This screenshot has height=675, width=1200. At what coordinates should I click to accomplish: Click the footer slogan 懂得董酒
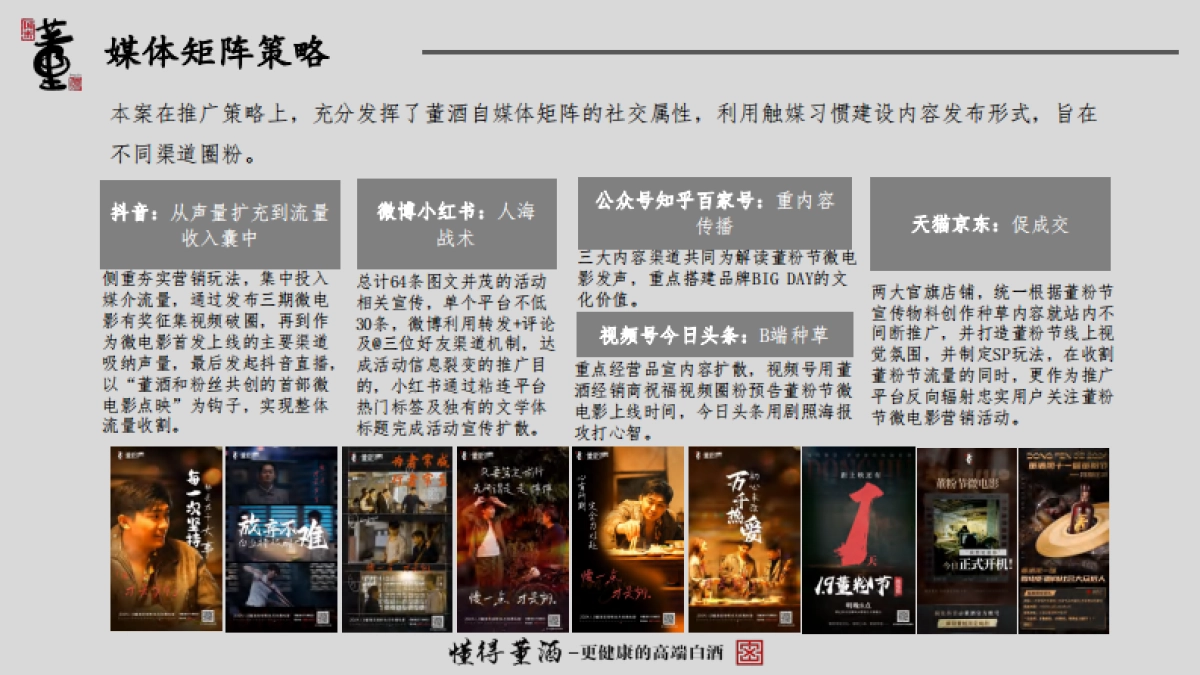(505, 653)
